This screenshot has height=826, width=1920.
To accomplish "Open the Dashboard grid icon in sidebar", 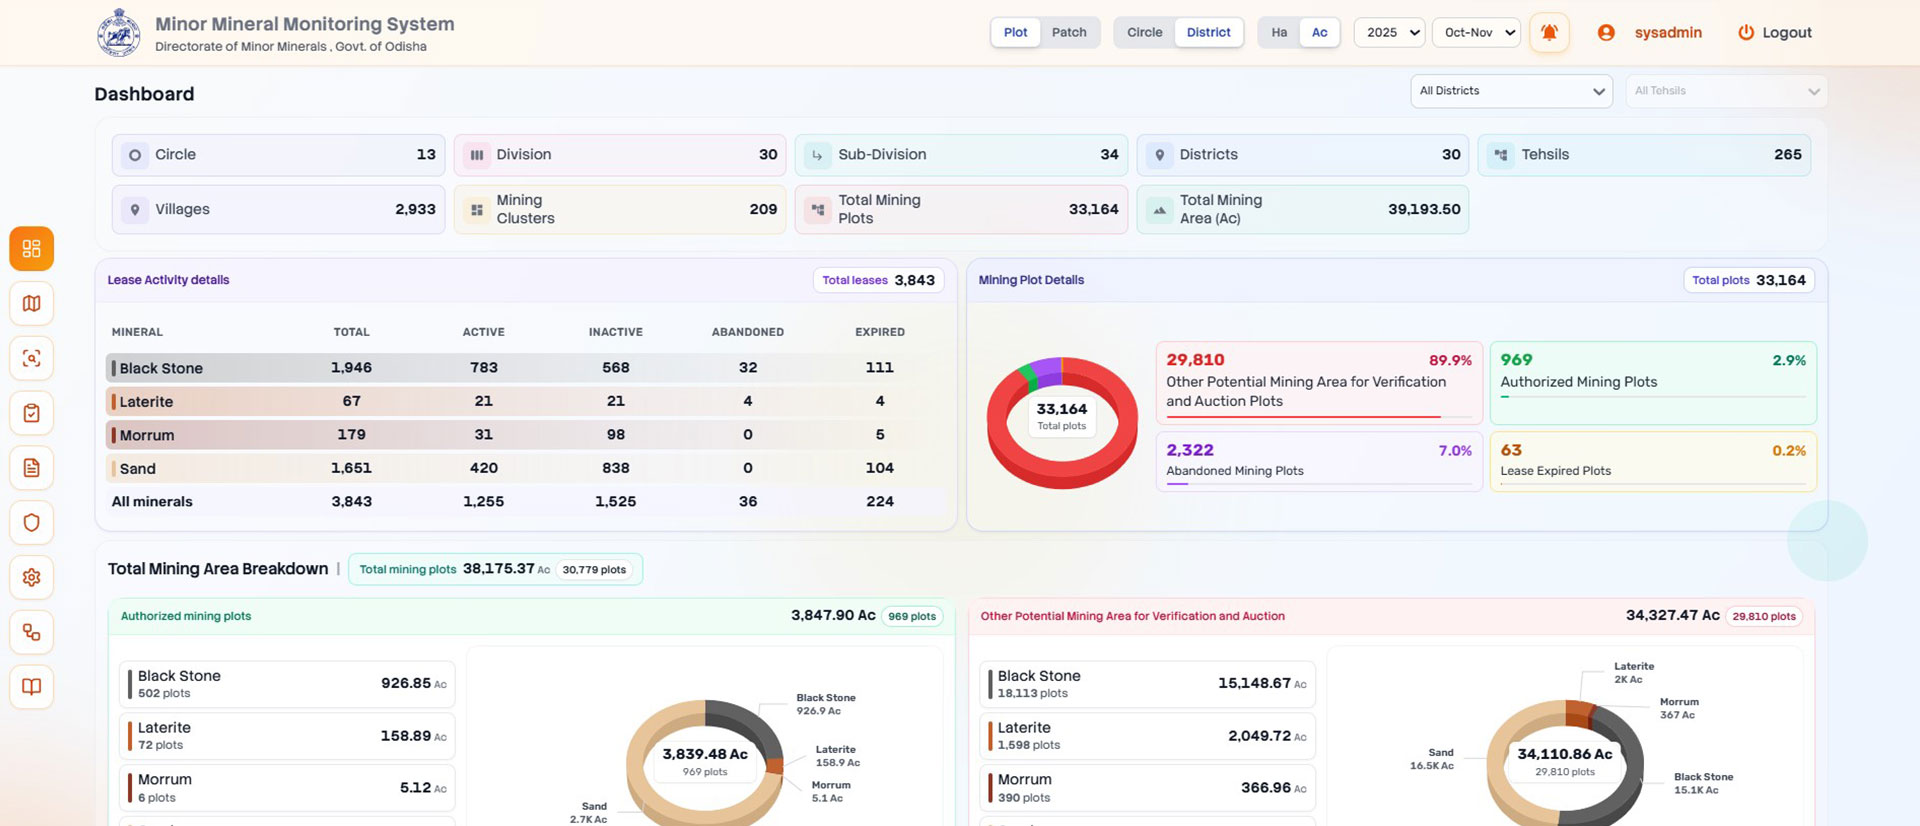I will click(x=31, y=248).
